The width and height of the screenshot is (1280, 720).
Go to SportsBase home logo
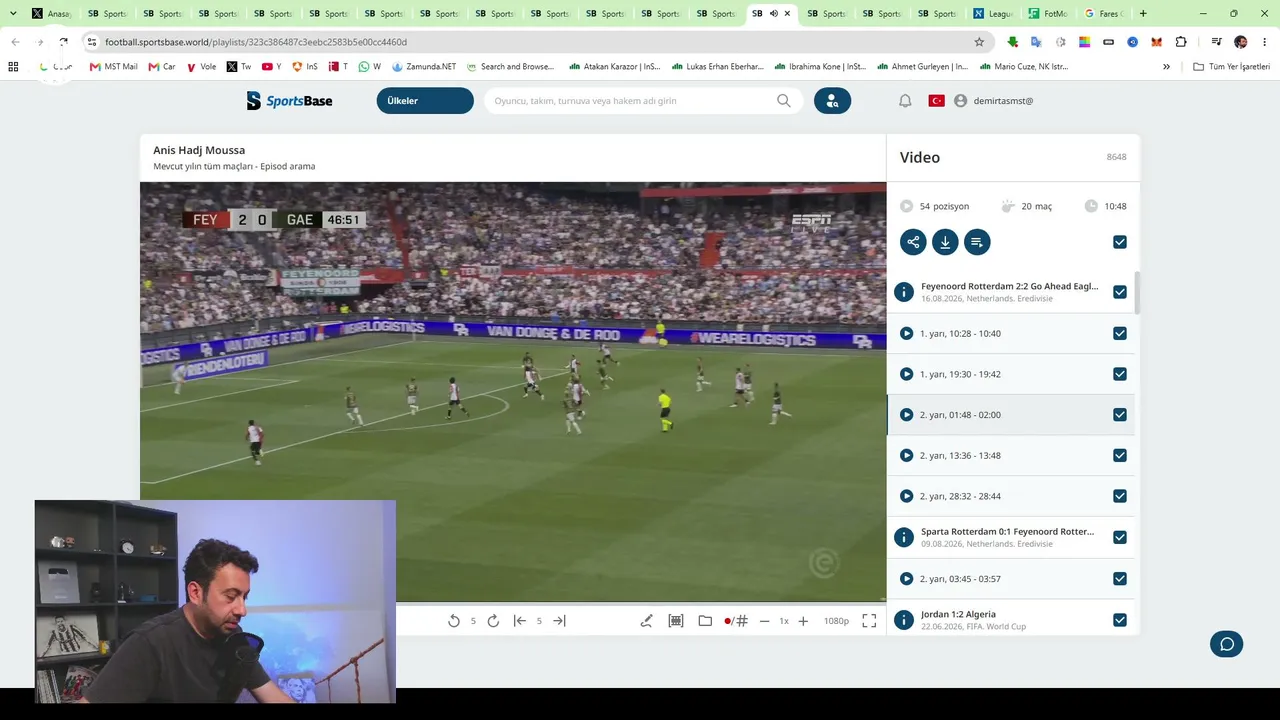point(289,101)
